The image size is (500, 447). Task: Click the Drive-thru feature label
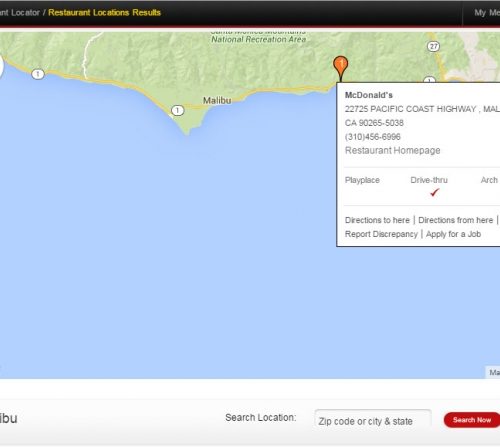[429, 180]
